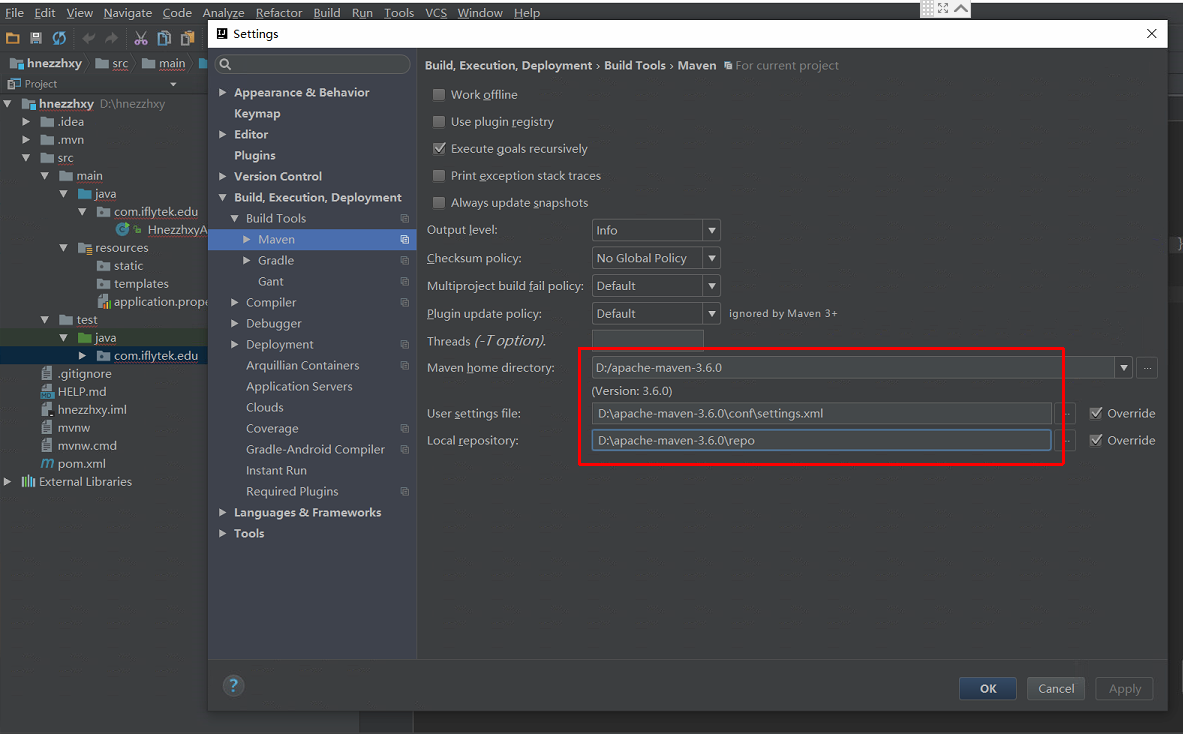Open the File menu
The image size is (1183, 734).
[14, 13]
